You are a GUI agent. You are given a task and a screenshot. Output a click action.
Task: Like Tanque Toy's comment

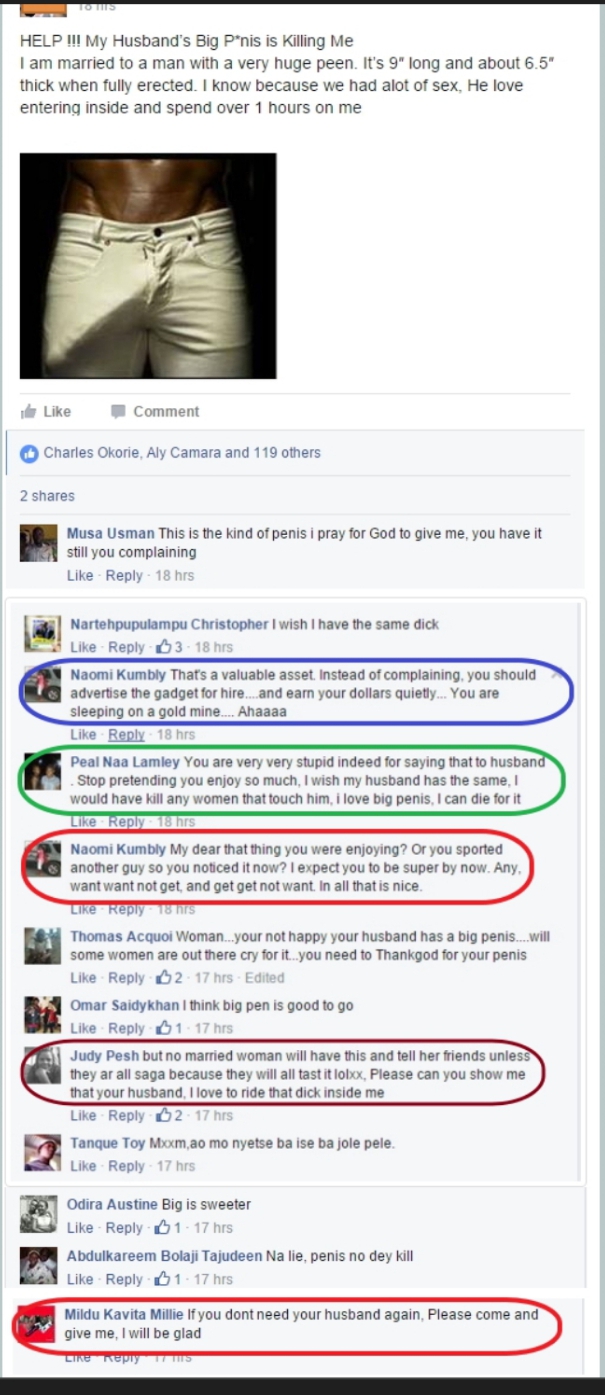pyautogui.click(x=83, y=1166)
